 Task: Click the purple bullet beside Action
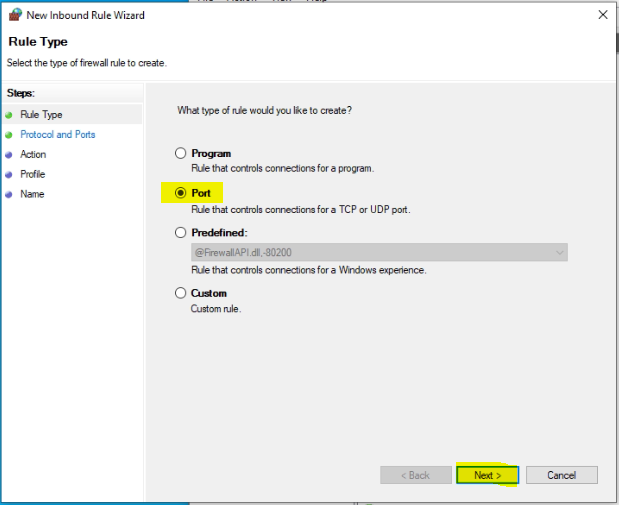pos(9,155)
